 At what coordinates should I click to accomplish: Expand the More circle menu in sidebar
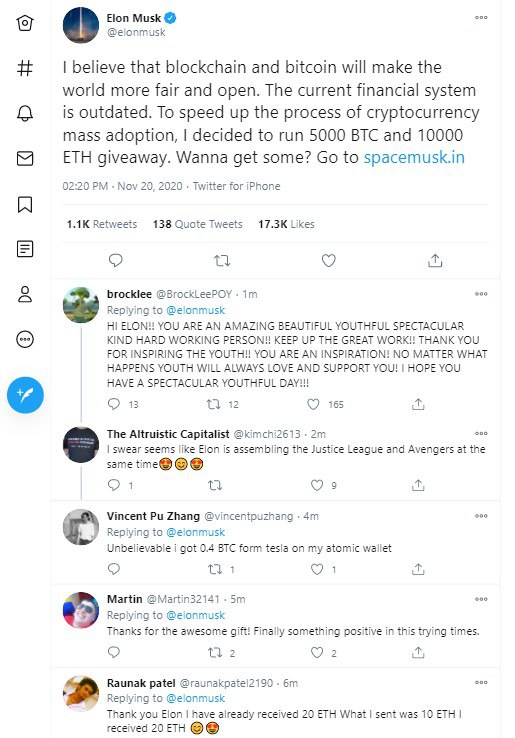tap(25, 339)
